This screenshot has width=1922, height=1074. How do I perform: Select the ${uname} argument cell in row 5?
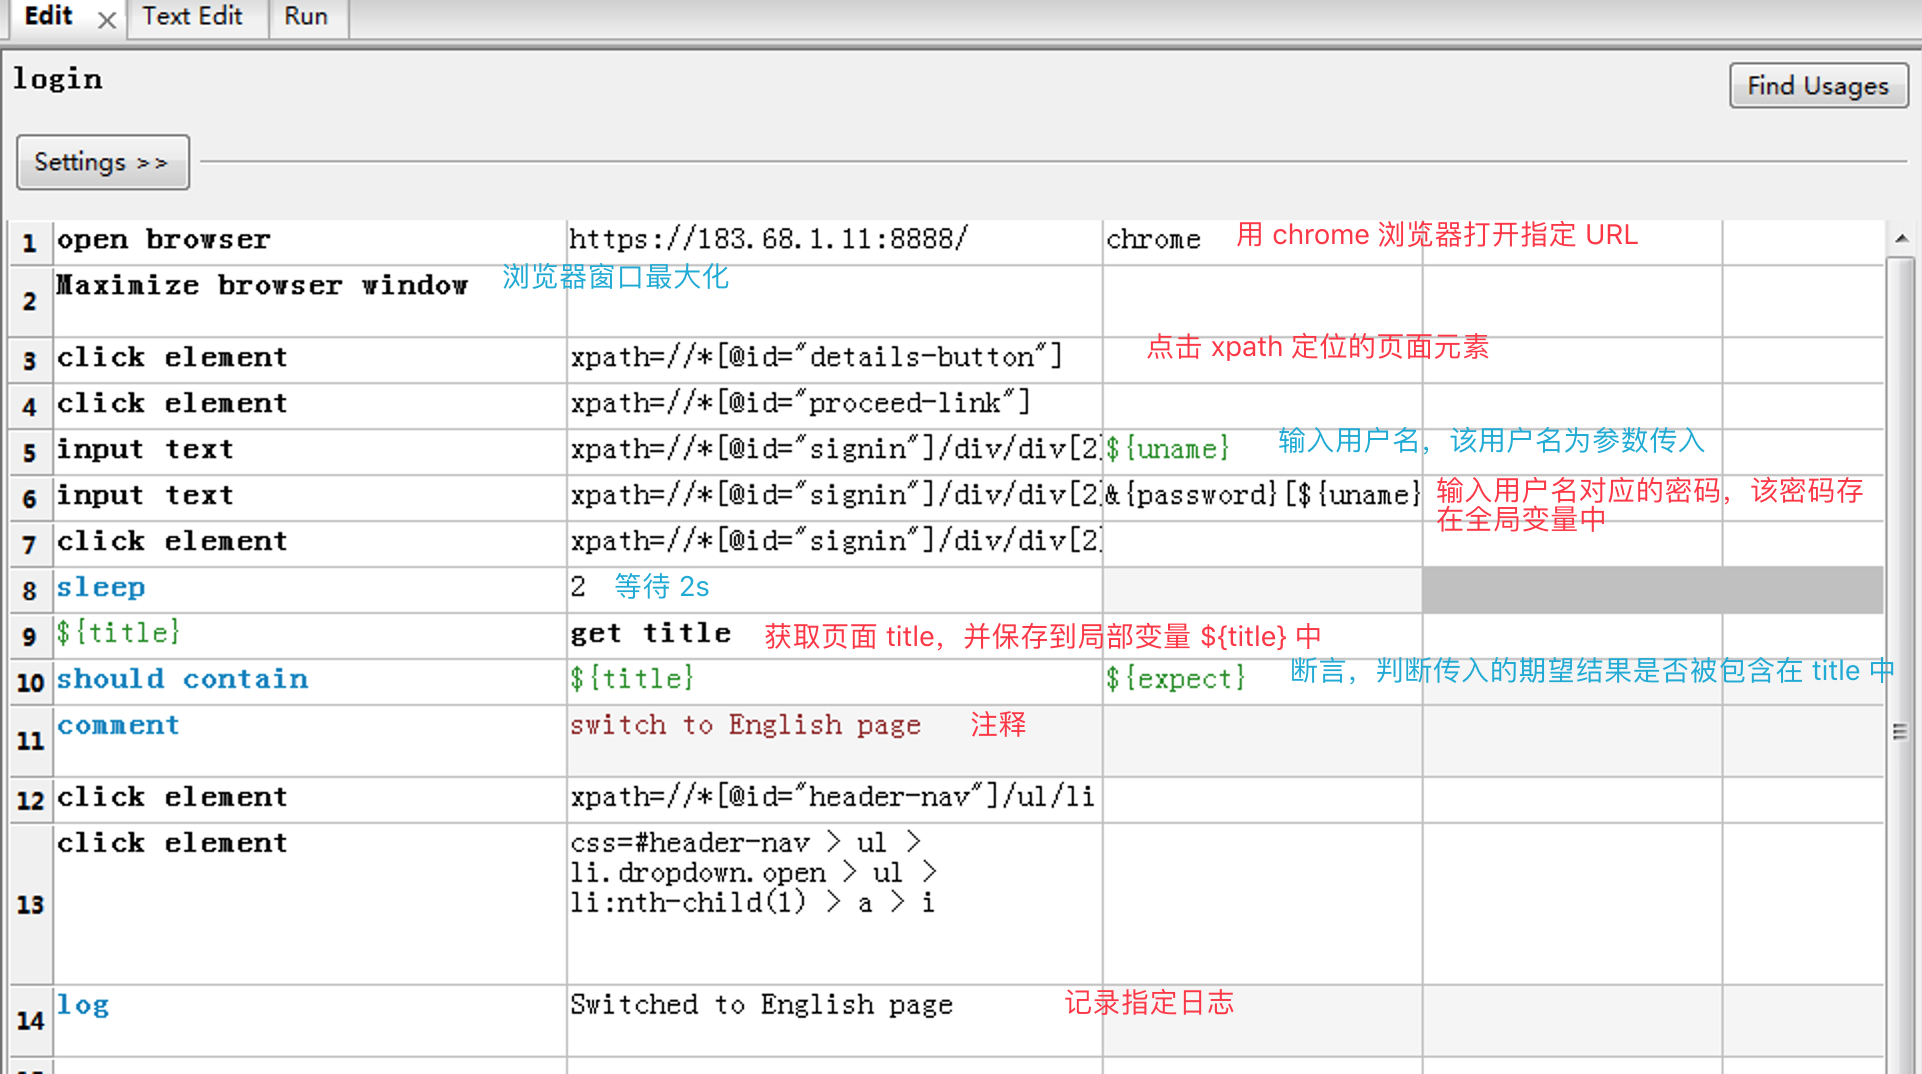click(x=1262, y=452)
